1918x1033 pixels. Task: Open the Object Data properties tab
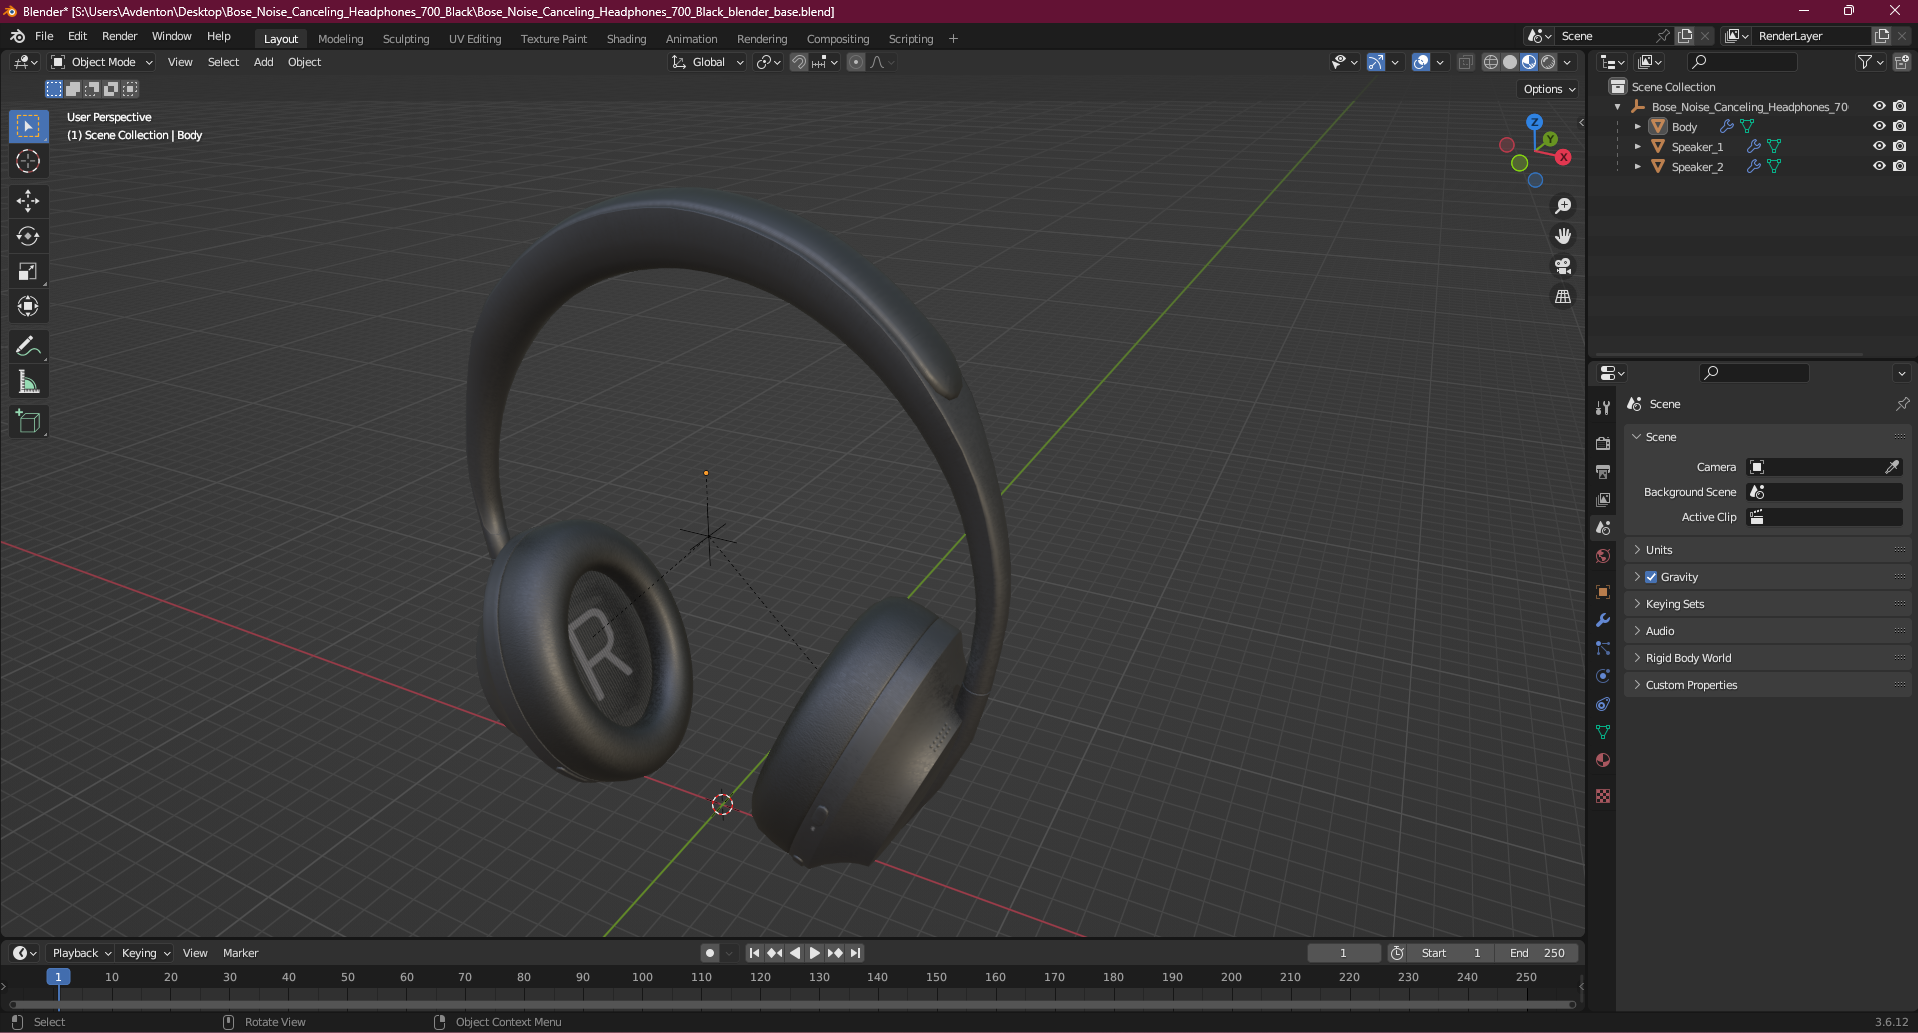coord(1603,732)
